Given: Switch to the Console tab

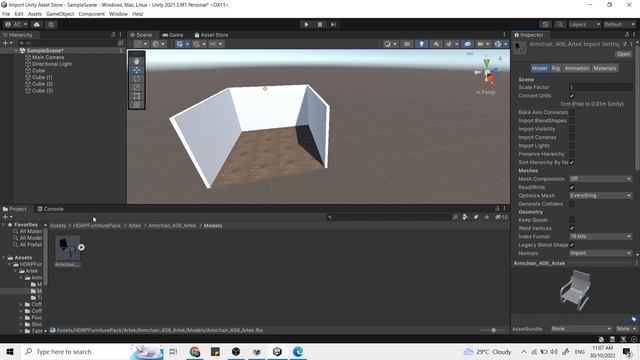Looking at the screenshot, I should tap(51, 209).
